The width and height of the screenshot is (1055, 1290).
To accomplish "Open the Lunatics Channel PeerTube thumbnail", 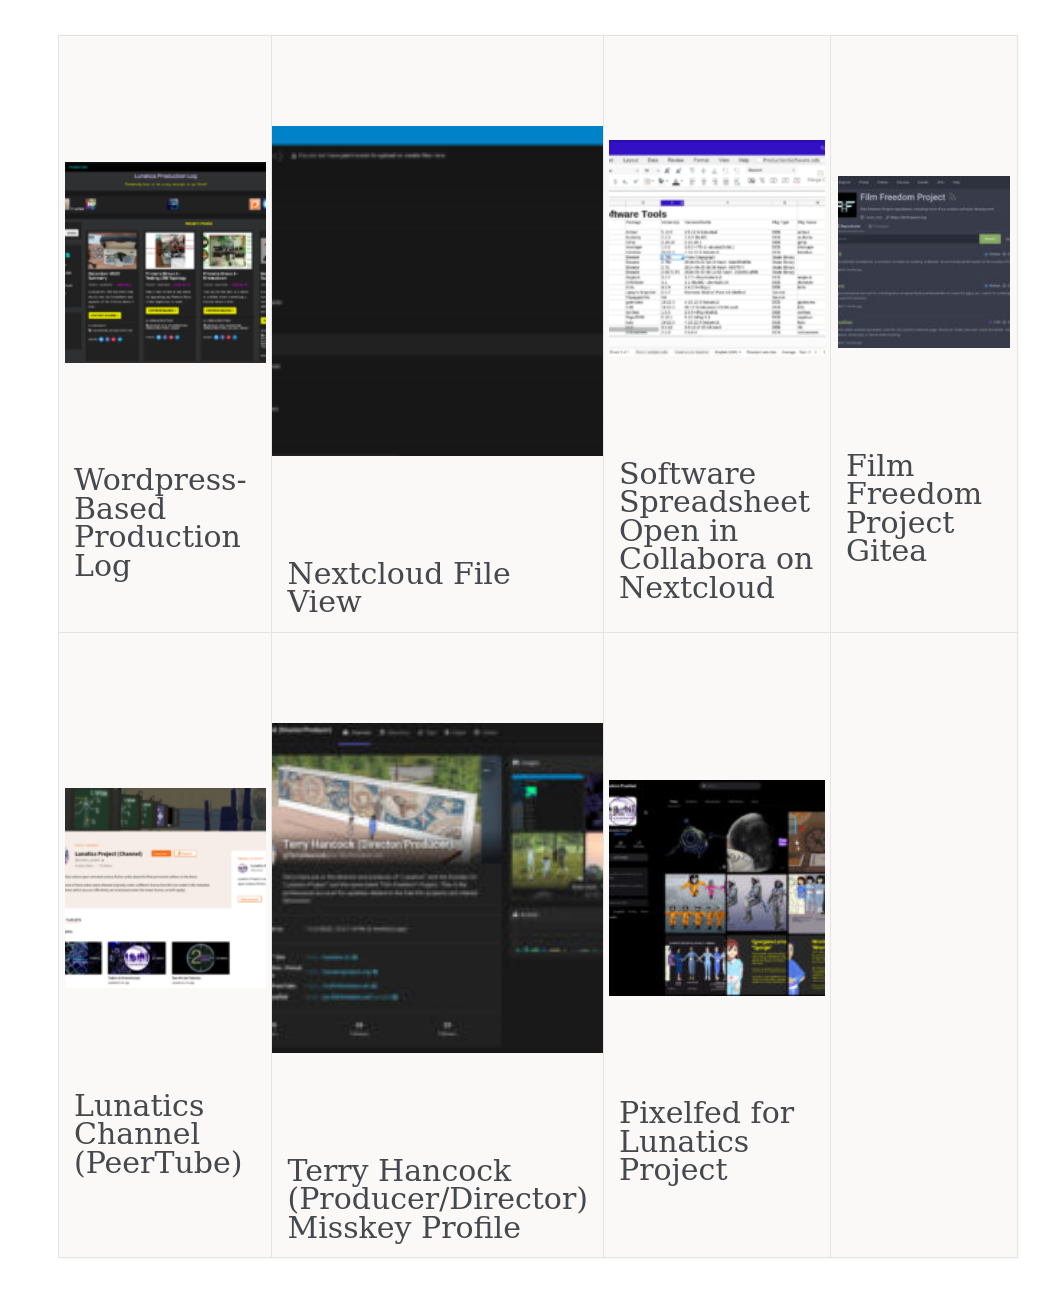I will click(165, 887).
